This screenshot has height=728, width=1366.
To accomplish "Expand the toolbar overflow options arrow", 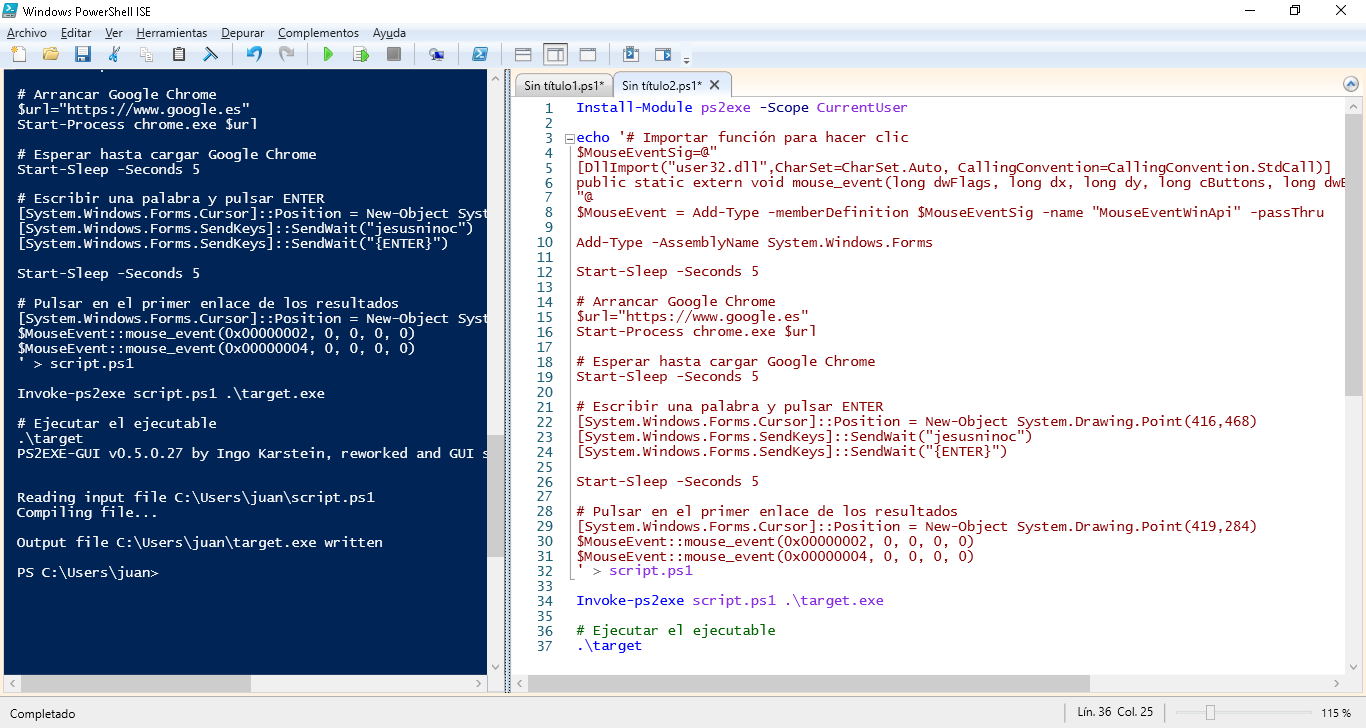I will 687,60.
